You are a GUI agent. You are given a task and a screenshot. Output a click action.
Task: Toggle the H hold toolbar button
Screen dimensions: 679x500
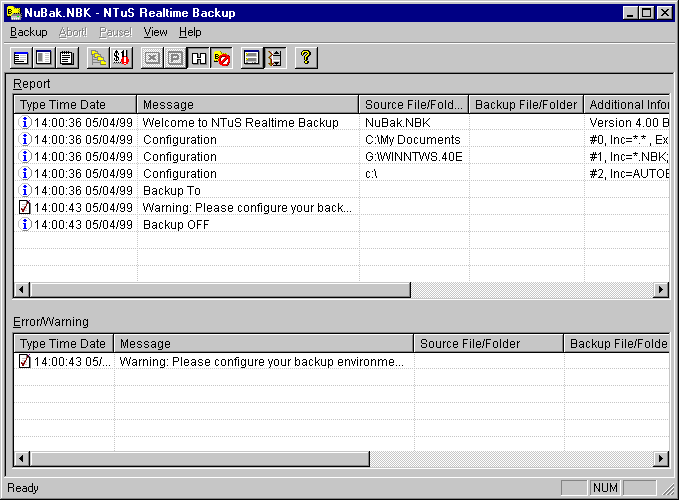(198, 58)
